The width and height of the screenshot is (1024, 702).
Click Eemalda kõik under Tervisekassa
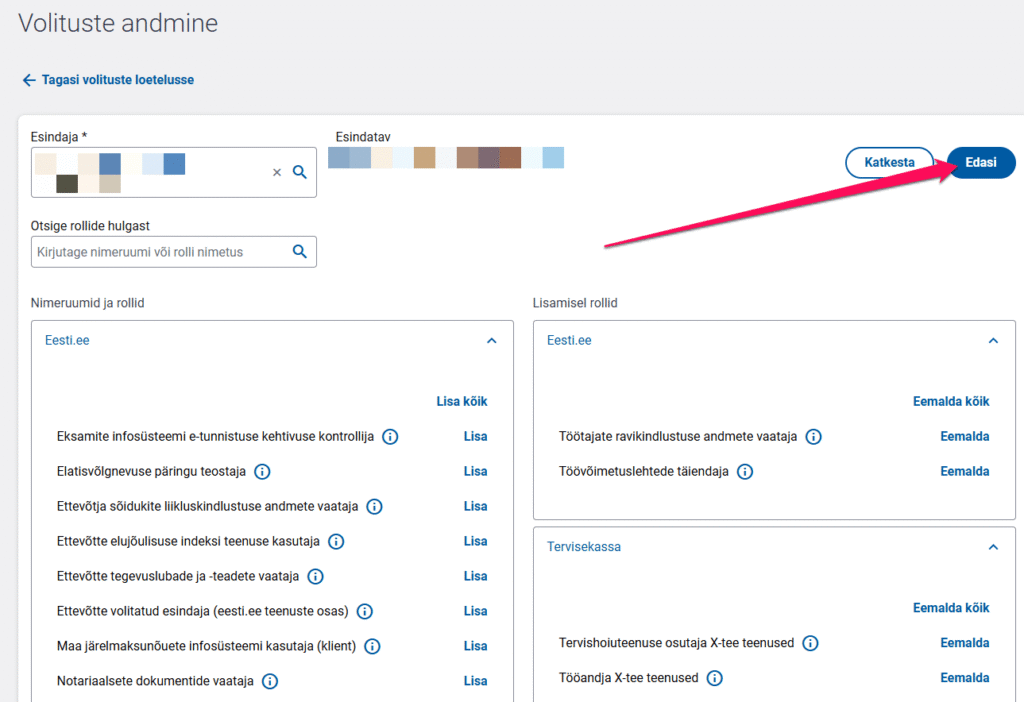[951, 608]
